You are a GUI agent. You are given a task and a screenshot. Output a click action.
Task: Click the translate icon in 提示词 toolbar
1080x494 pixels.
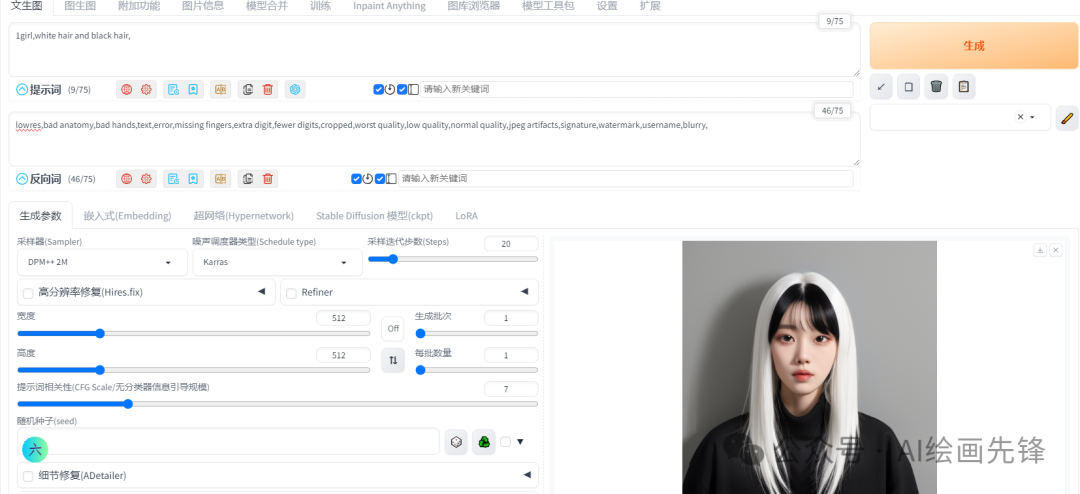click(x=220, y=89)
